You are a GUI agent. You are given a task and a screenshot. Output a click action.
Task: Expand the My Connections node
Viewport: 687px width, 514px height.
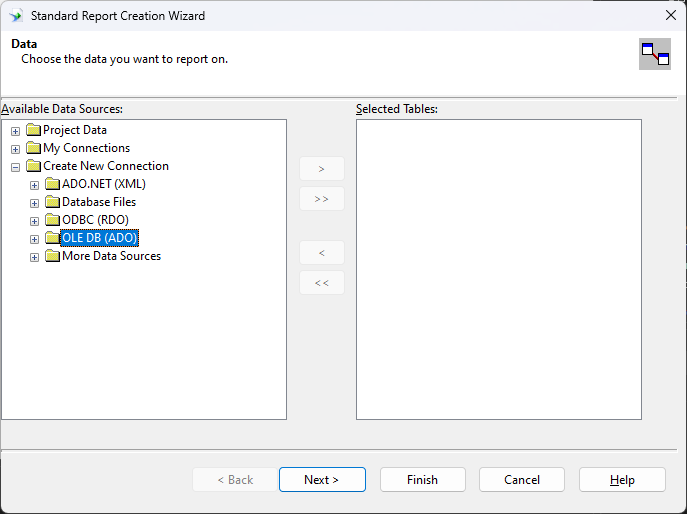[x=15, y=149]
